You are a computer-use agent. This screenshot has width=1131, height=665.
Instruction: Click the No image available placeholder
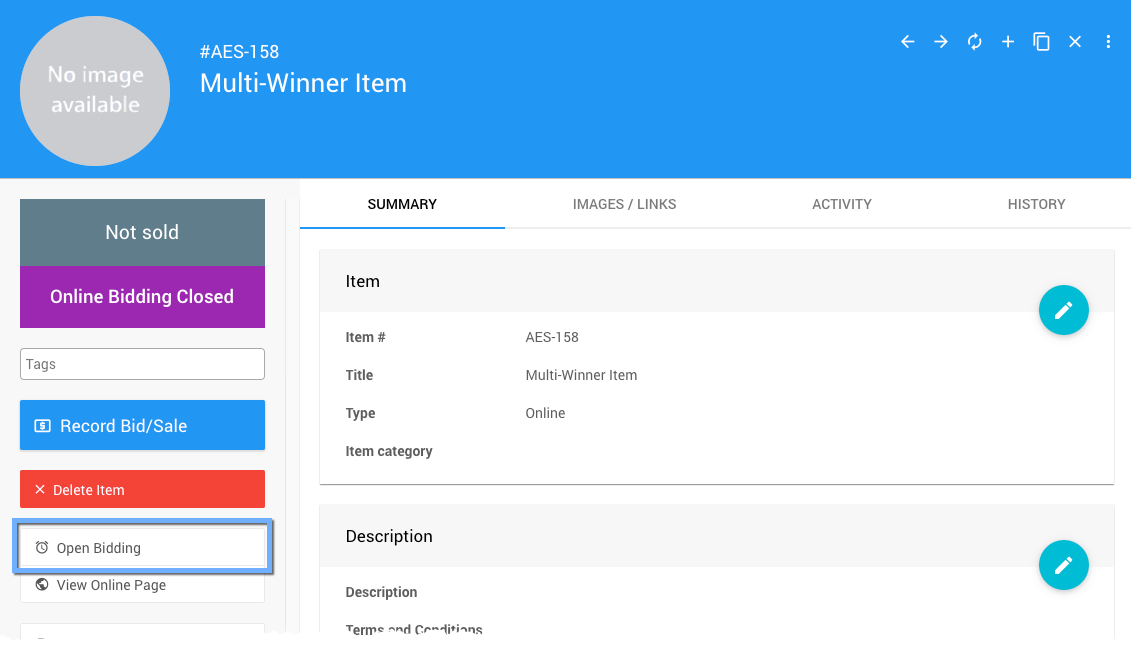click(95, 90)
